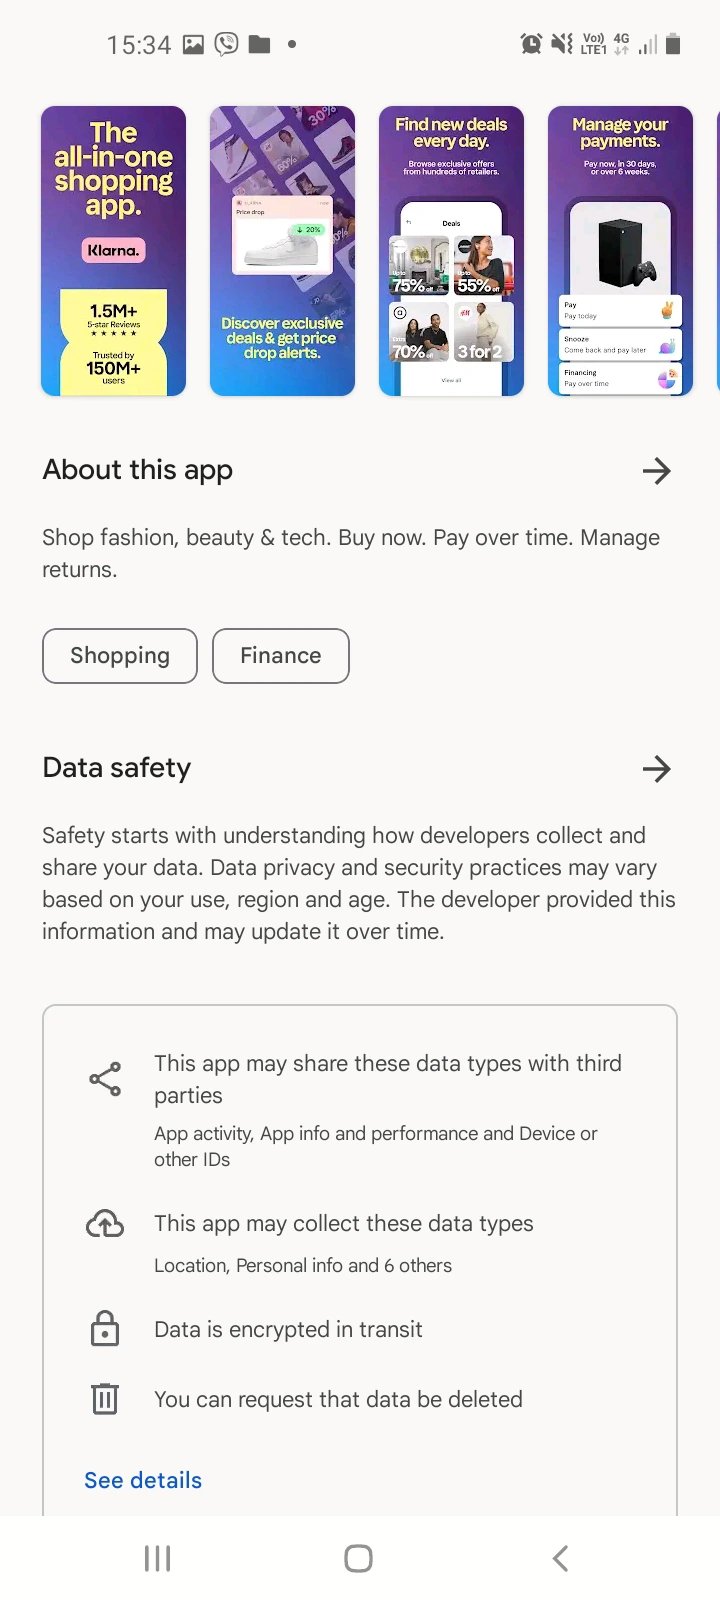This screenshot has height=1600, width=720.
Task: Tap the share data types icon
Action: tap(105, 1079)
